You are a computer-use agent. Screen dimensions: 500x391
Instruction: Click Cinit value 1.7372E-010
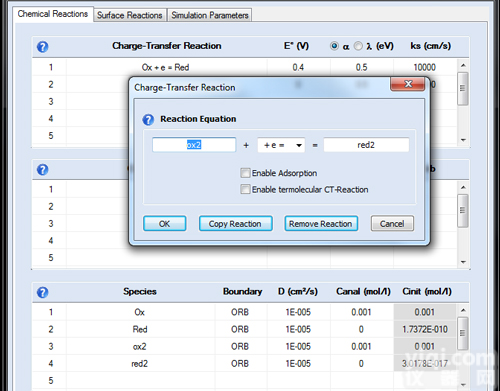[x=425, y=329]
